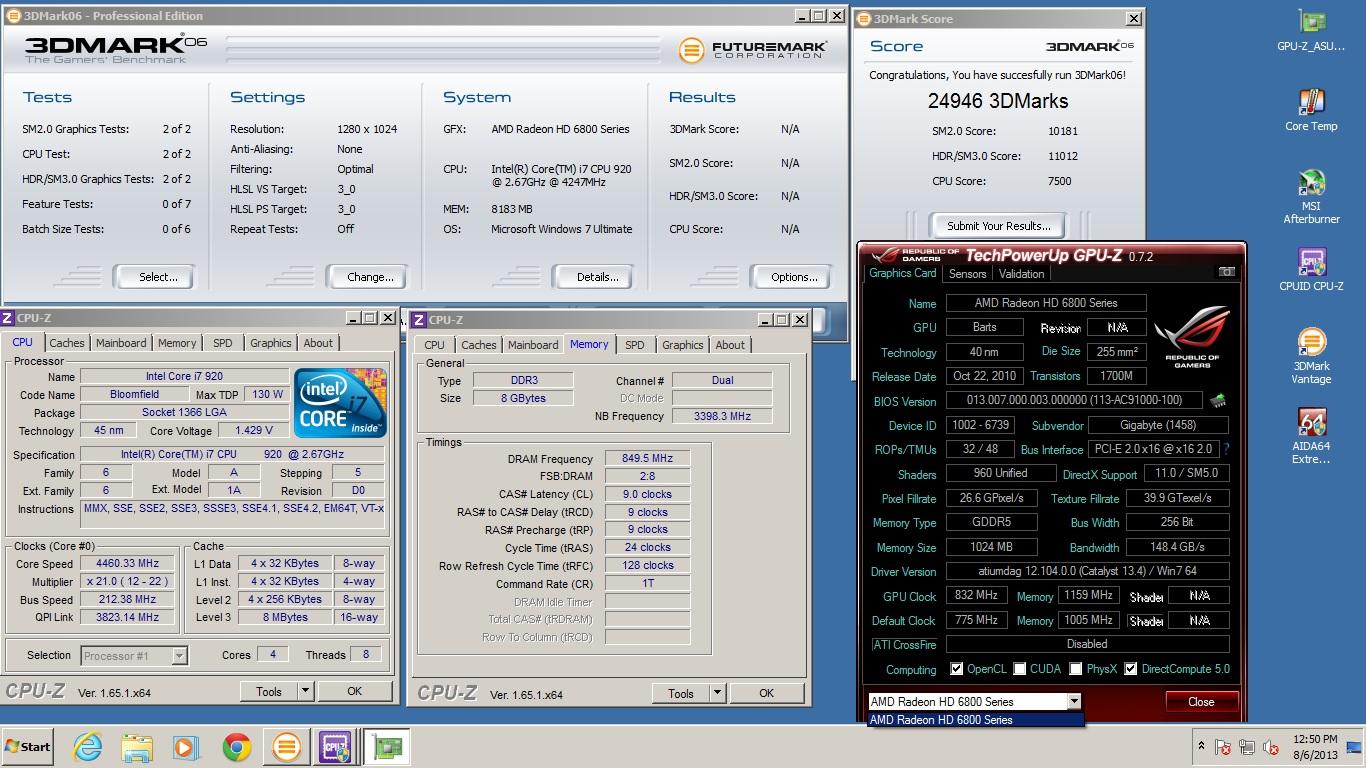This screenshot has width=1366, height=768.
Task: Click the DRAM Frequency value field
Action: pos(647,458)
